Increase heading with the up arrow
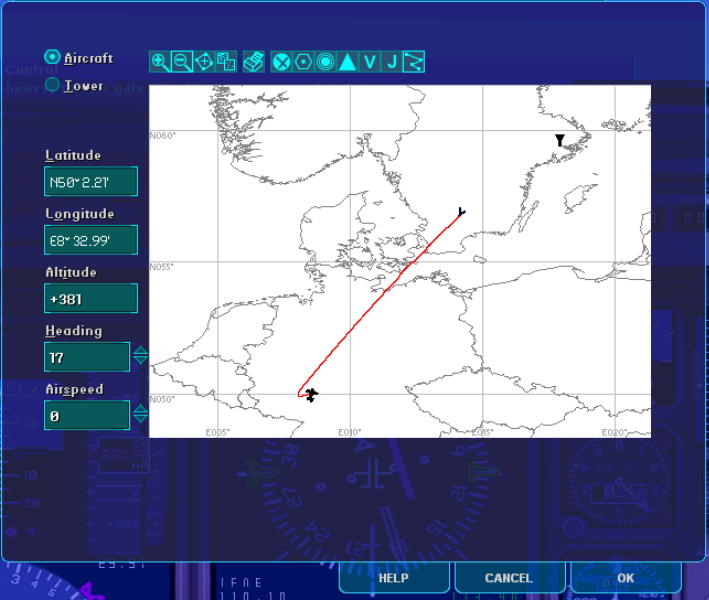The image size is (709, 600). pyautogui.click(x=141, y=350)
